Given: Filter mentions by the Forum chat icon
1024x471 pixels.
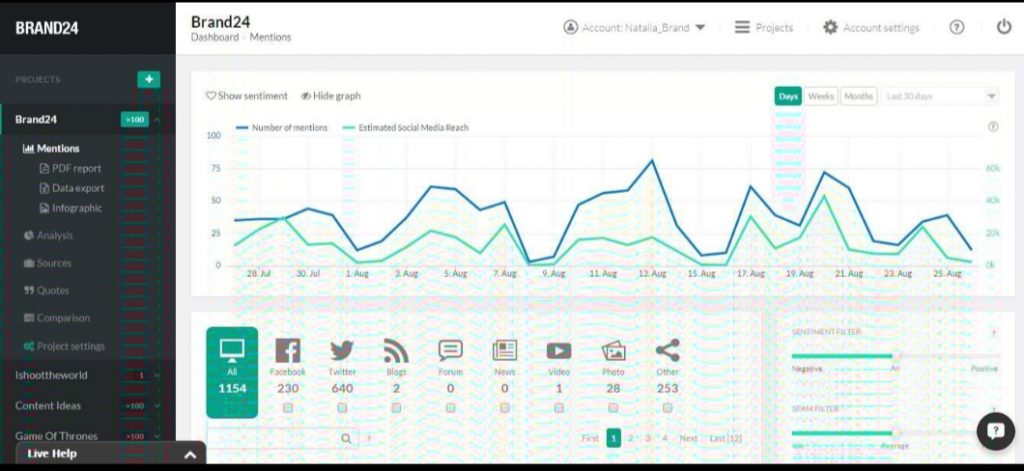Looking at the screenshot, I should 451,351.
